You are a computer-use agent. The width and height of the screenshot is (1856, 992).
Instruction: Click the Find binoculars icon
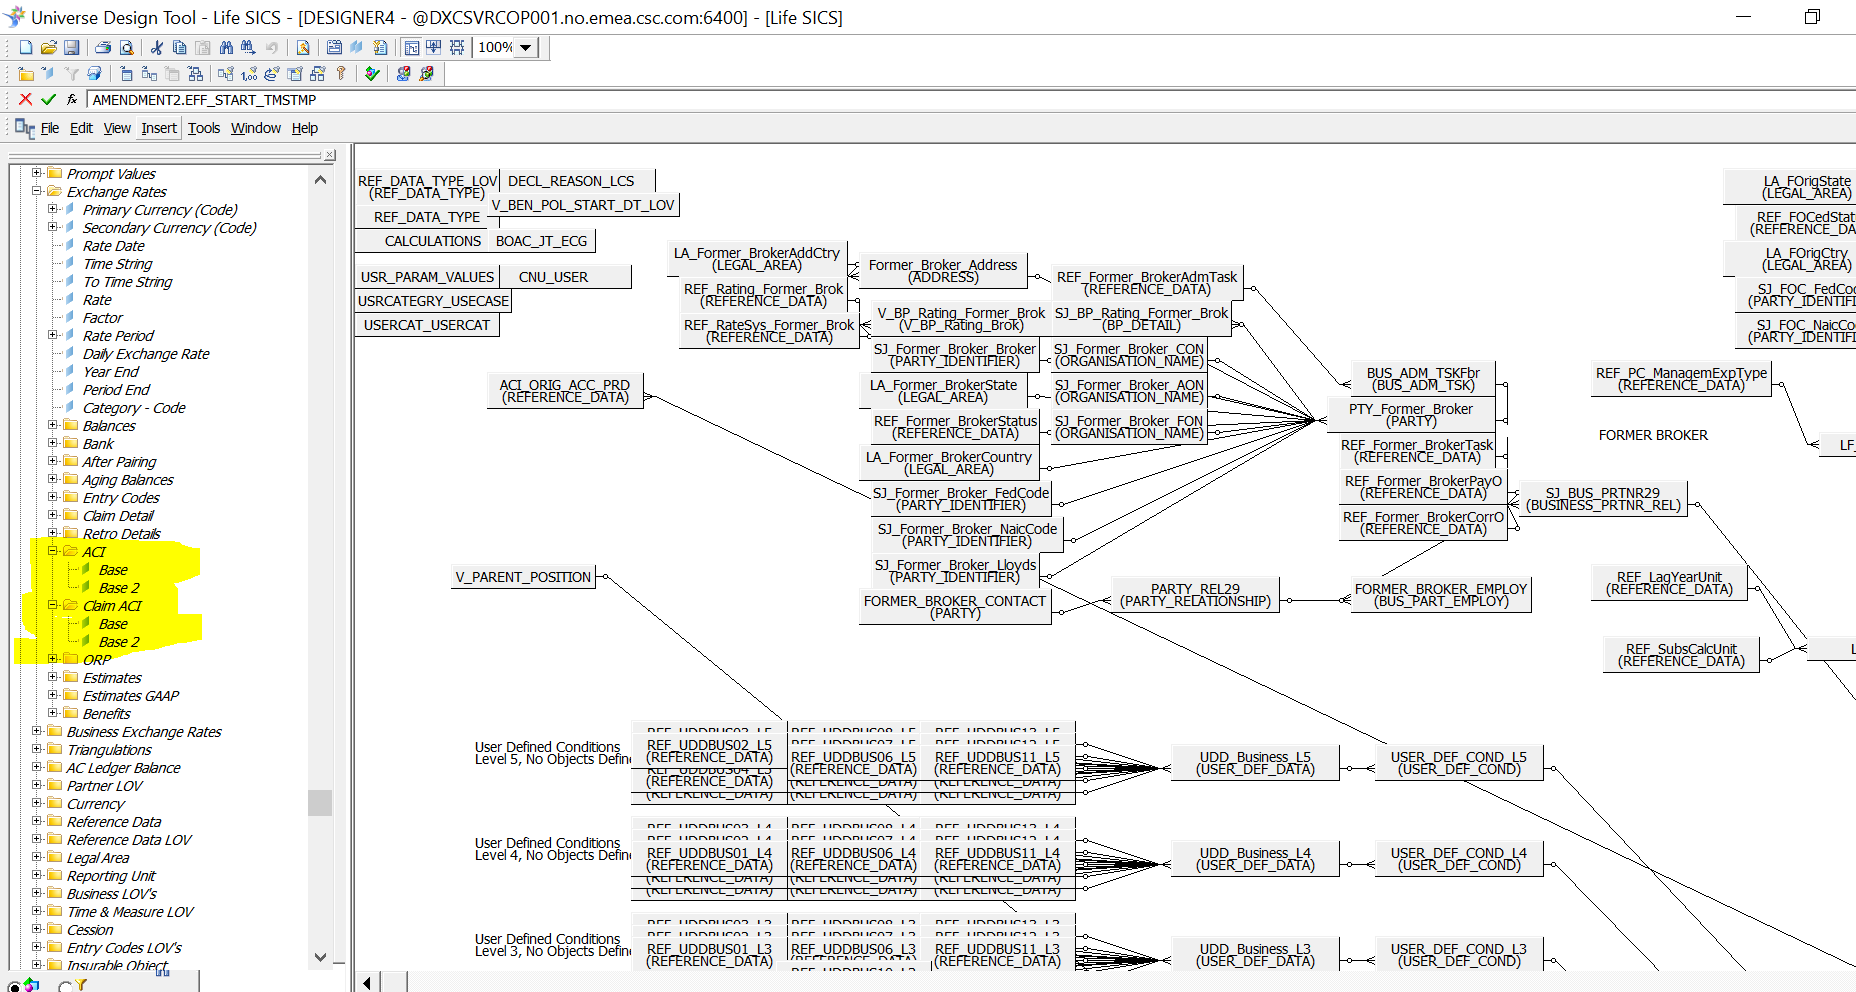pos(226,47)
